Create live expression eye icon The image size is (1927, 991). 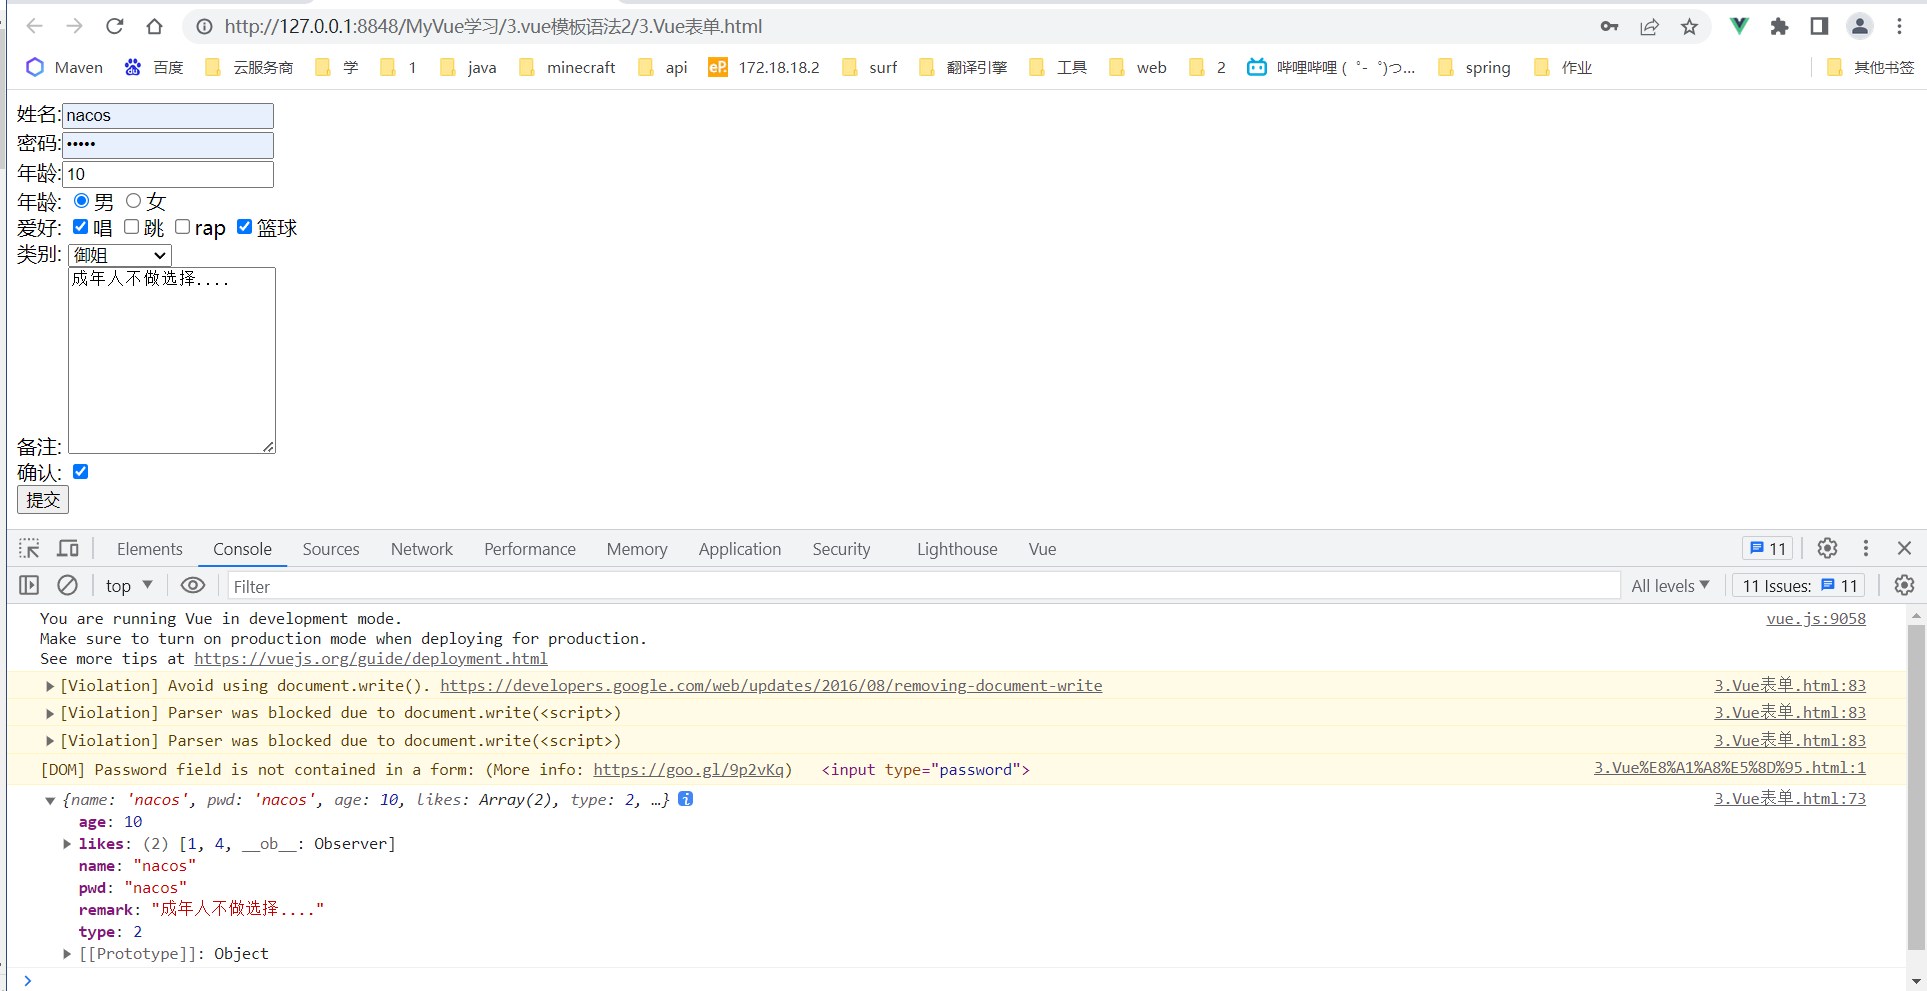click(x=193, y=585)
